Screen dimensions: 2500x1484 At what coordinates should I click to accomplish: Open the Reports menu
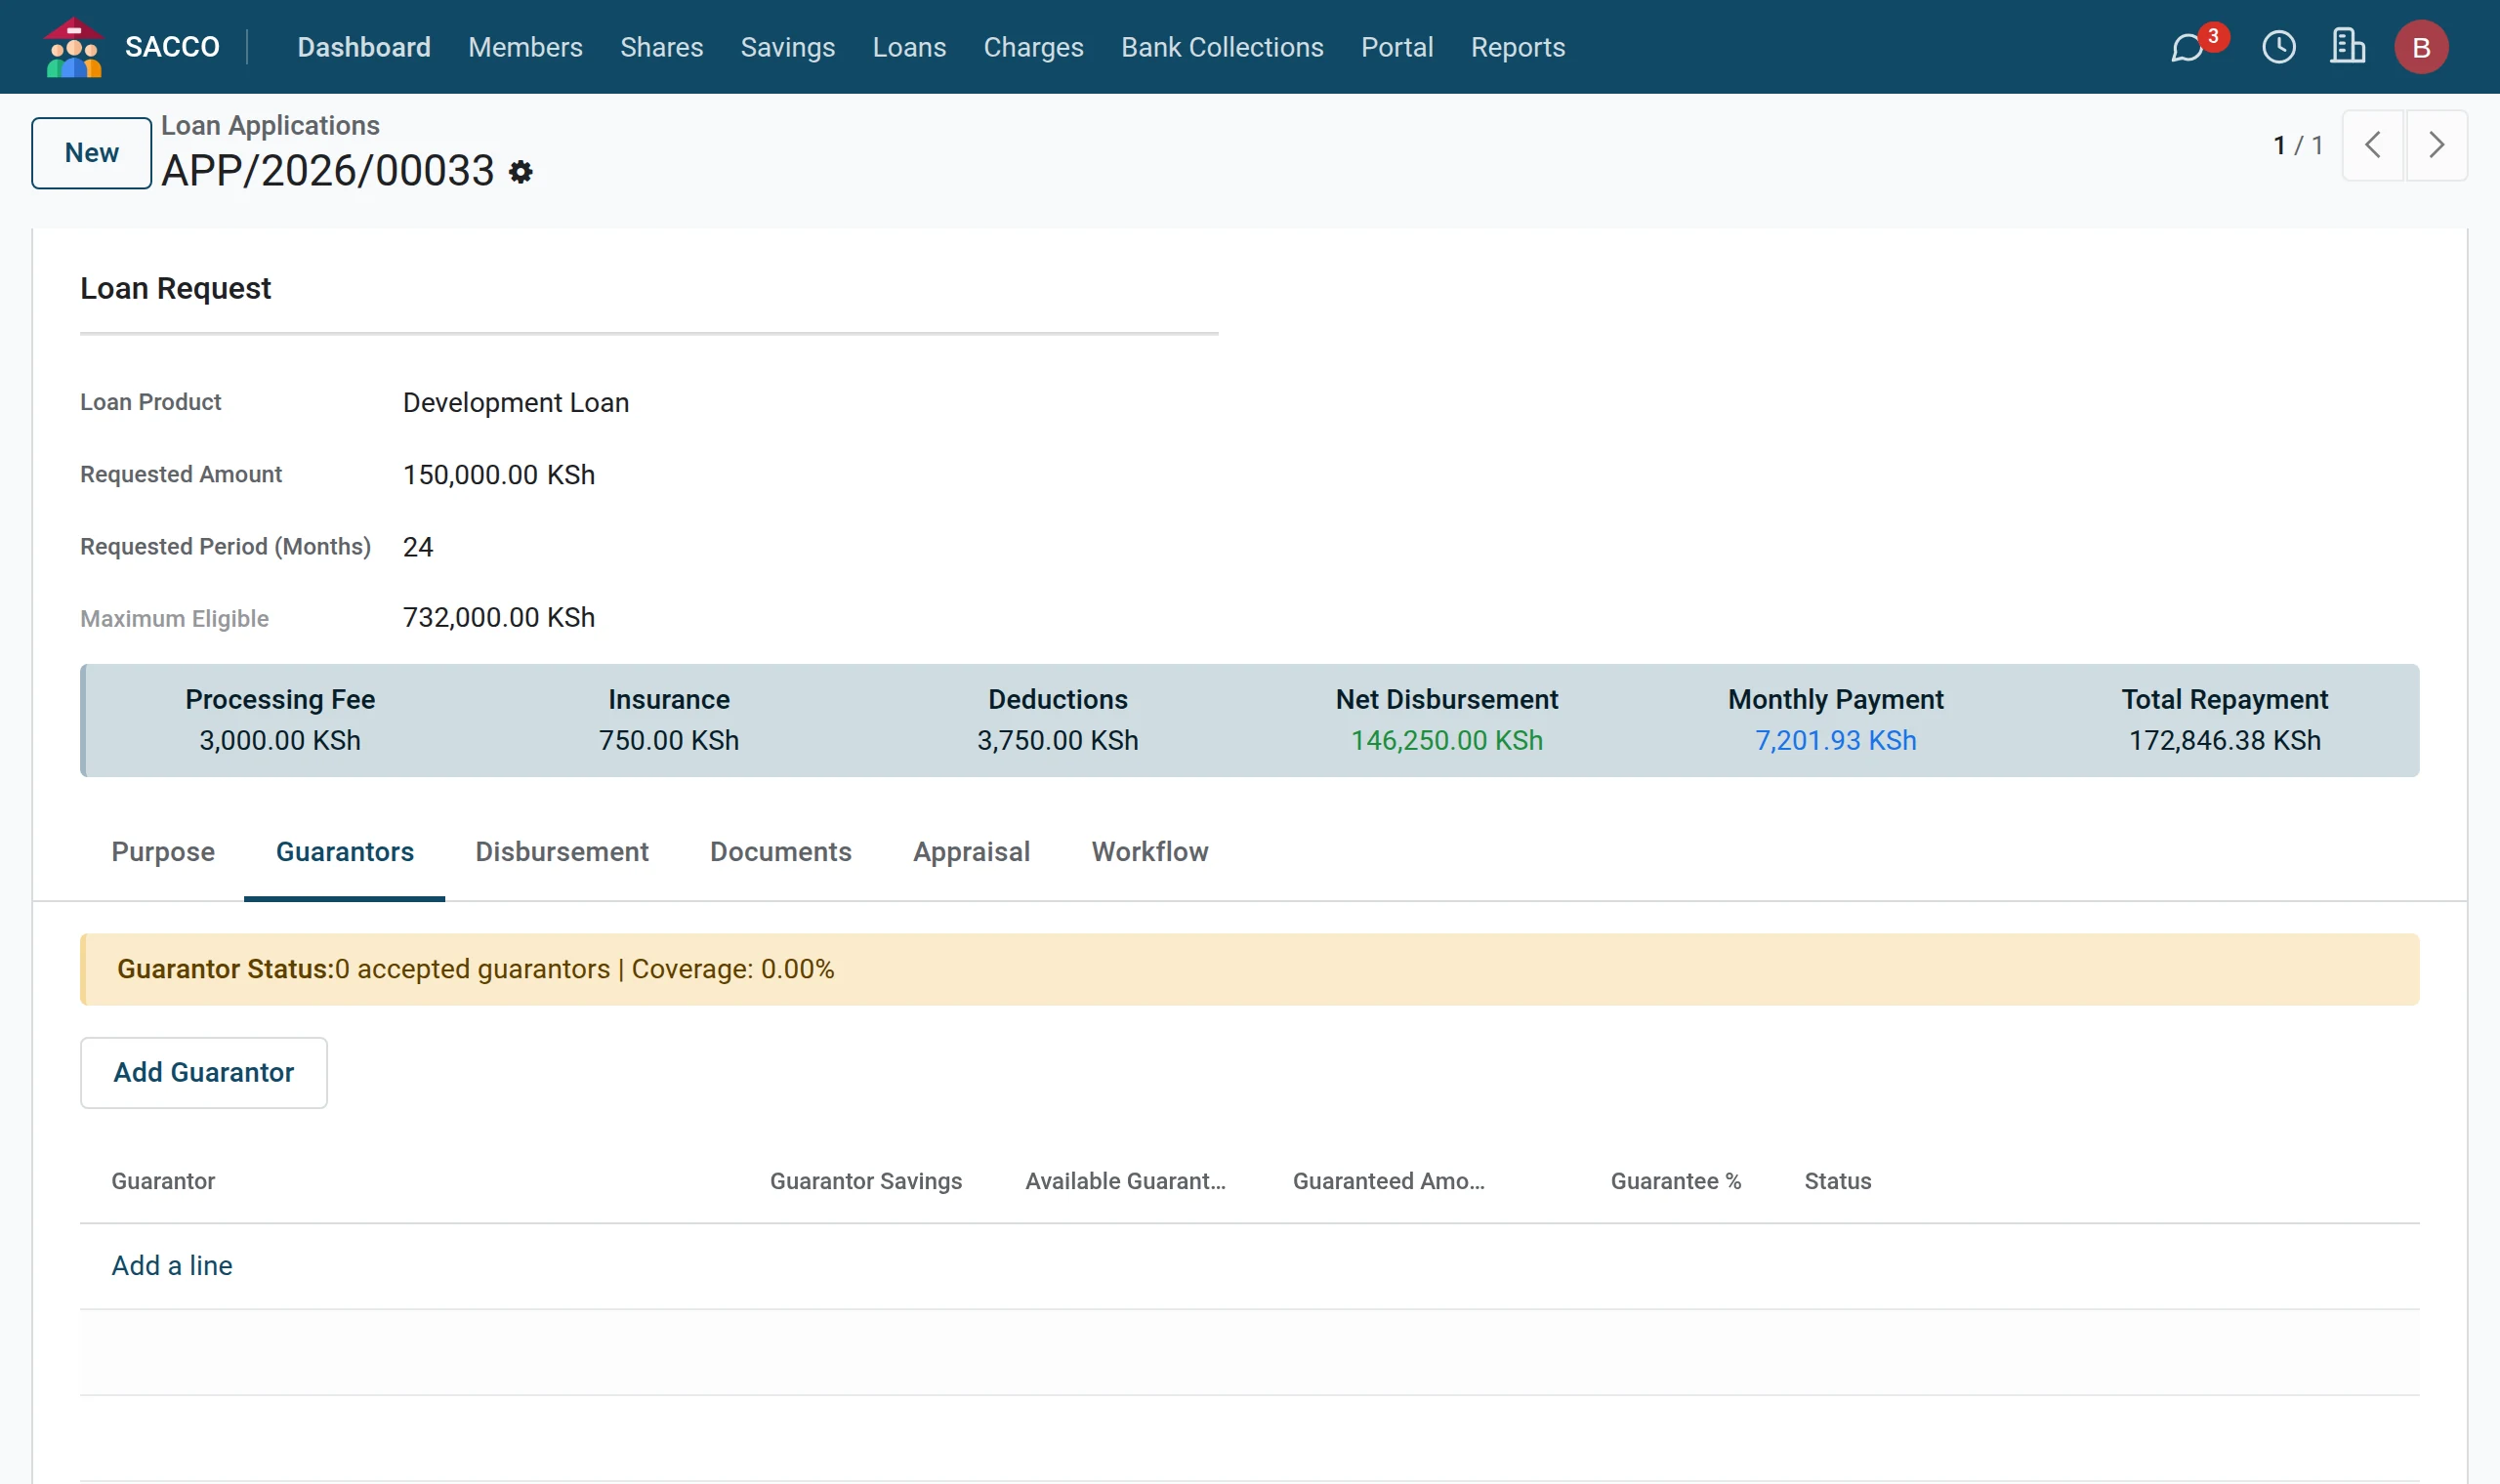pyautogui.click(x=1517, y=47)
